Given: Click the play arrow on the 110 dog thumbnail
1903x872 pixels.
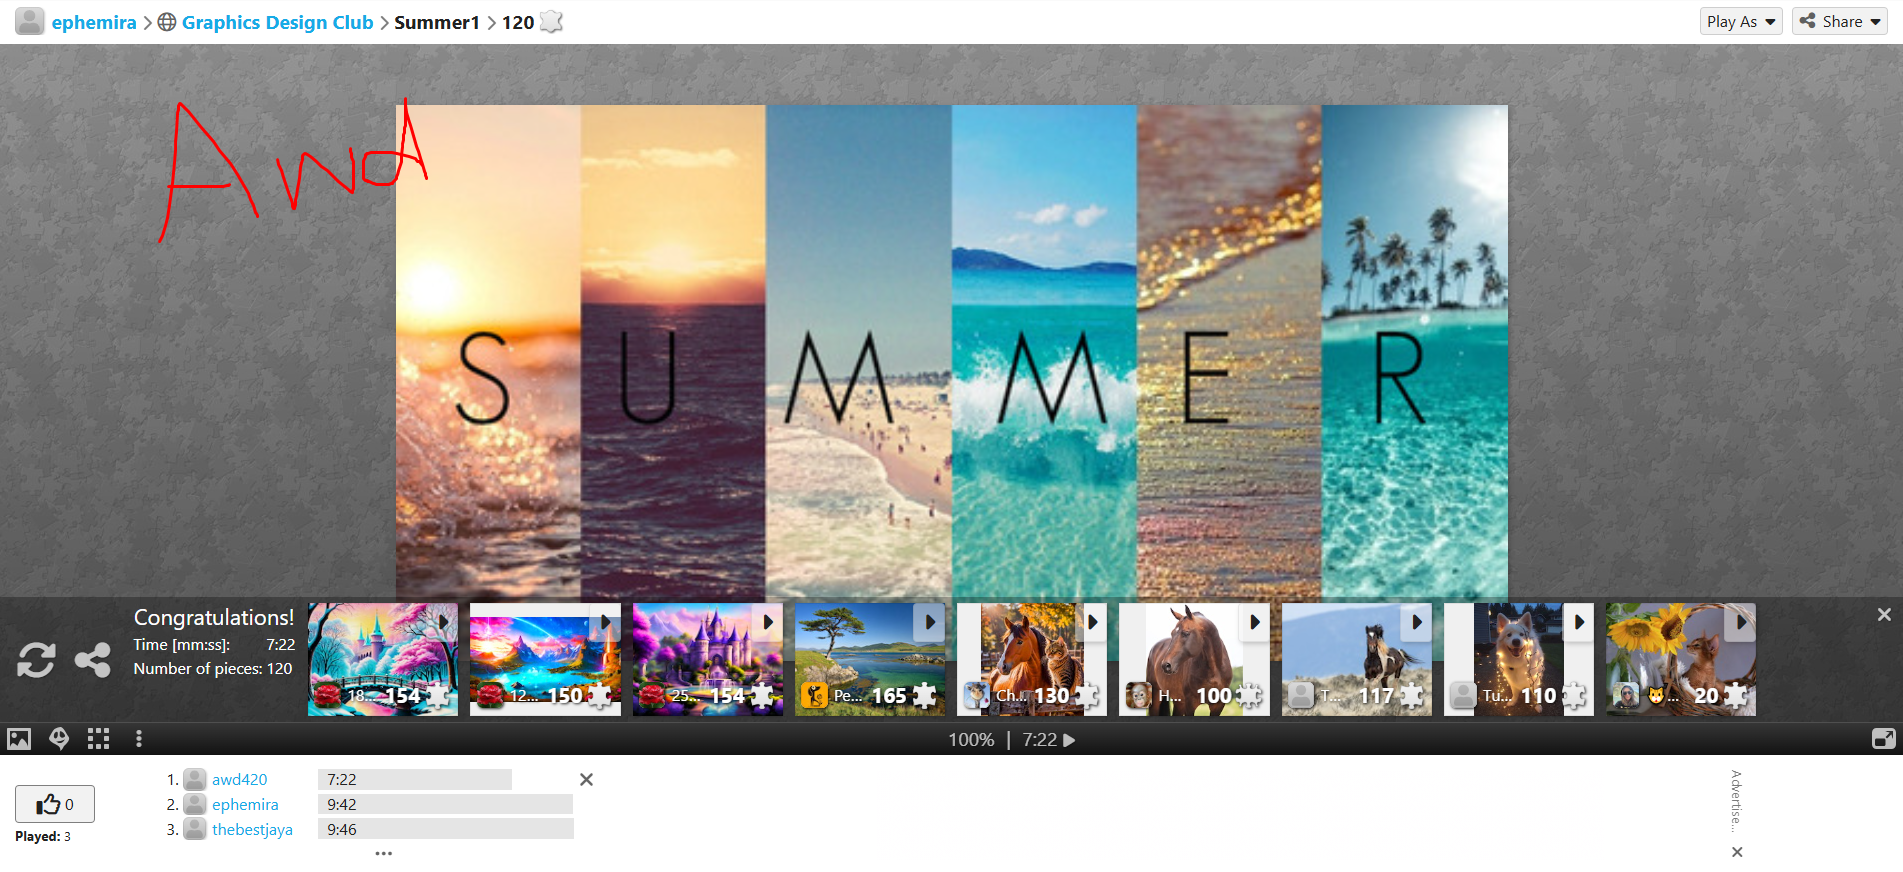Looking at the screenshot, I should (1579, 622).
